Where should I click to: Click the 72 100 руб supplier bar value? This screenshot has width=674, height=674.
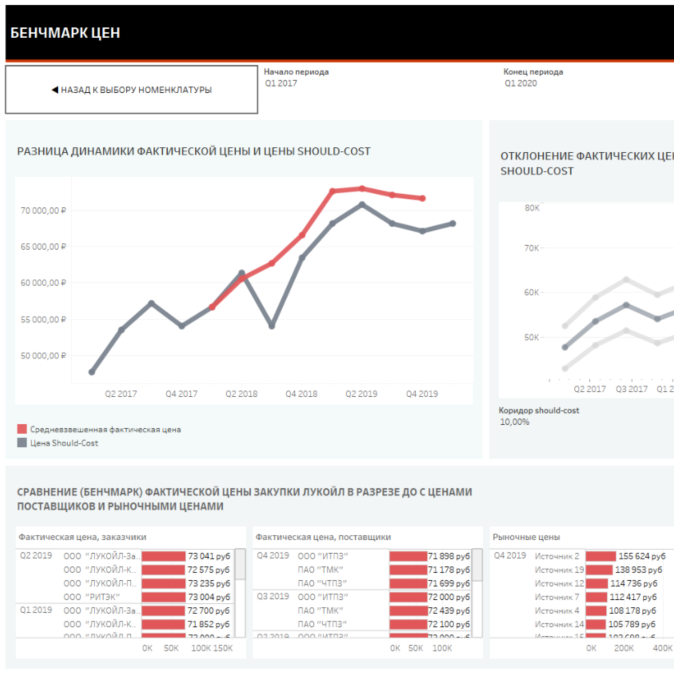449,624
